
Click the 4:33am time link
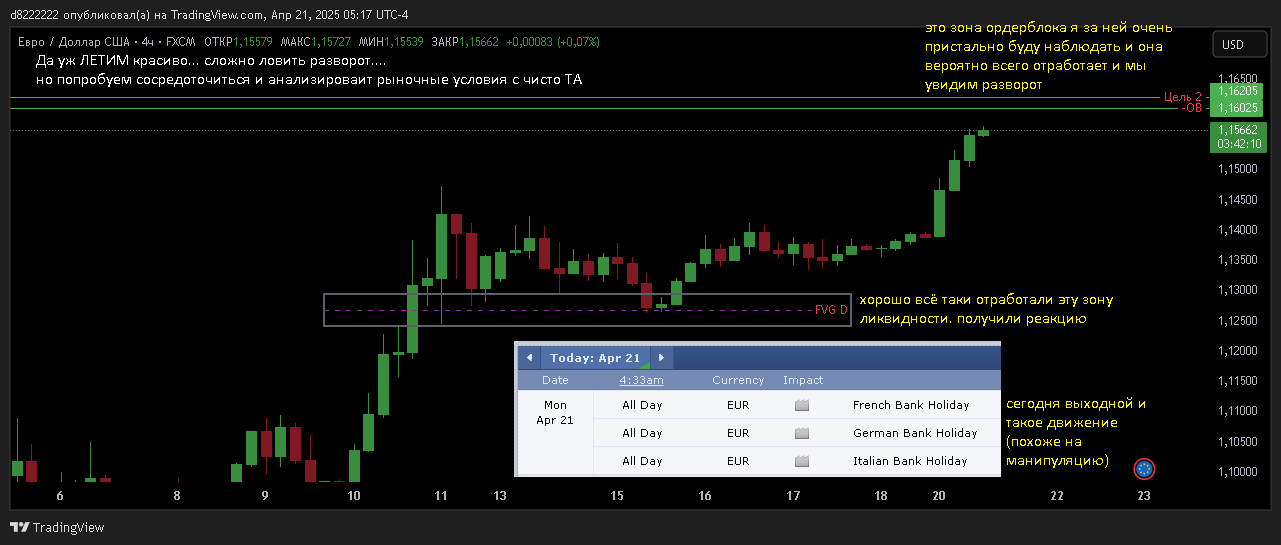point(641,380)
